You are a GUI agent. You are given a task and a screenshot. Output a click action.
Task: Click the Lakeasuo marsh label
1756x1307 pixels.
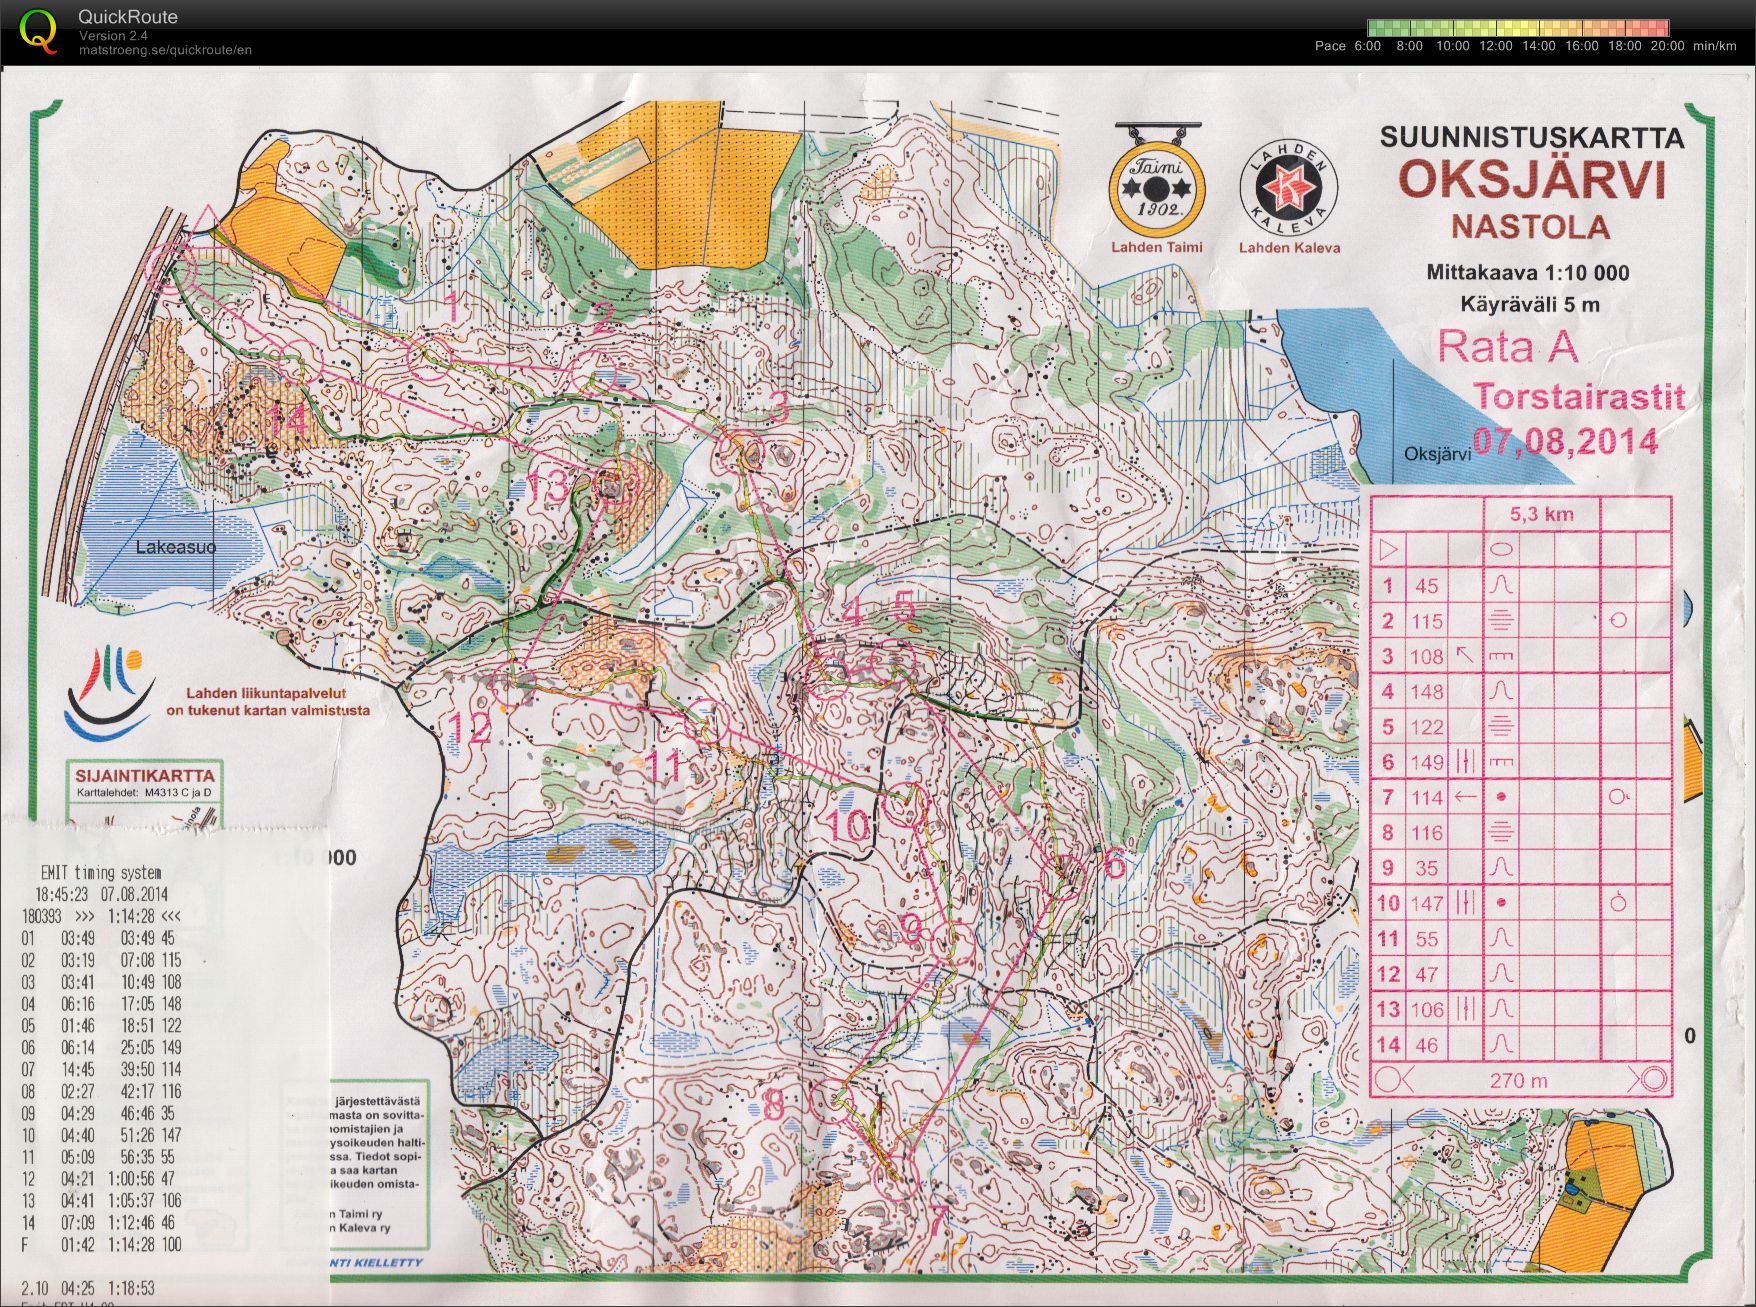(176, 547)
